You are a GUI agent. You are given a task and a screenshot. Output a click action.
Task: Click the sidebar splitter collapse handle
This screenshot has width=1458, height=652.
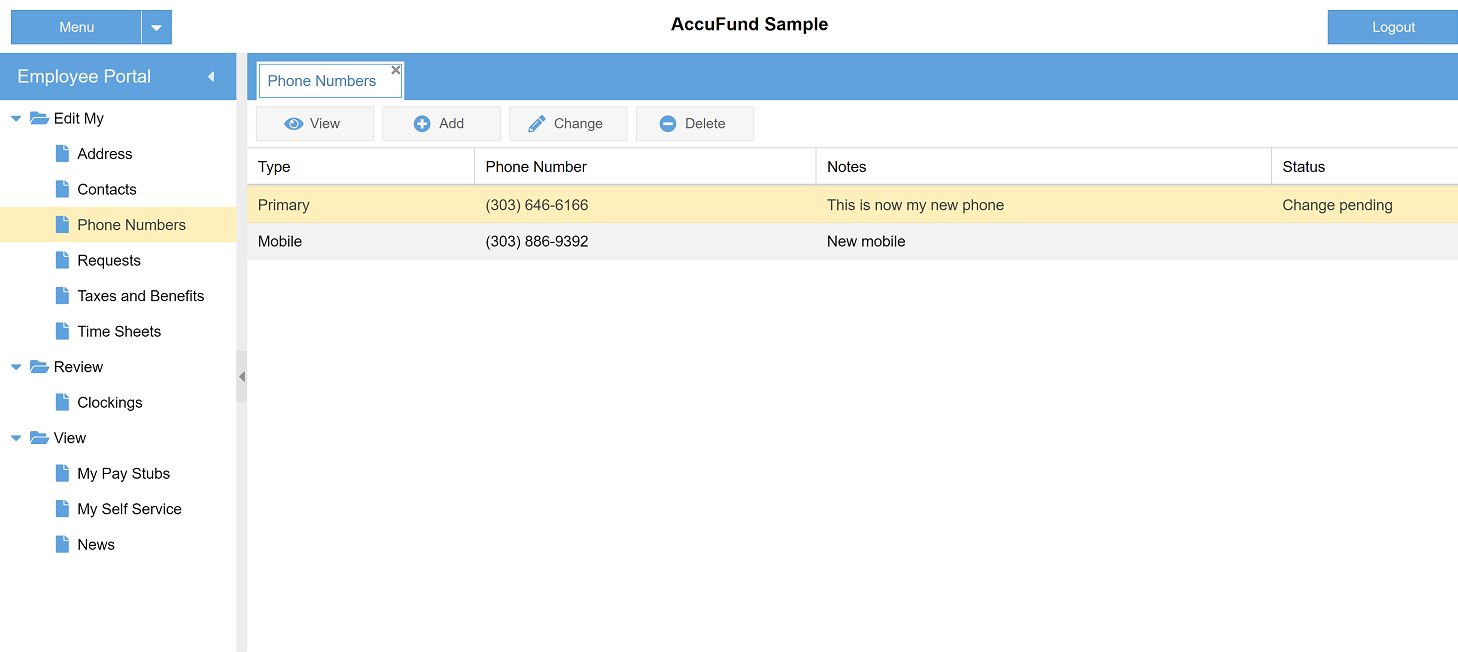[241, 377]
